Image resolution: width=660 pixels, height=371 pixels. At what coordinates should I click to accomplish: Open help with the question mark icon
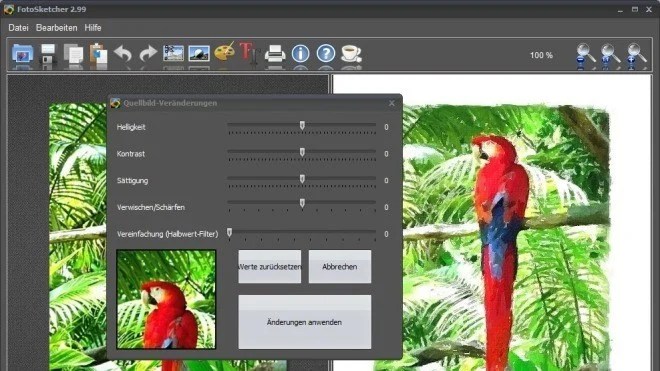point(326,54)
